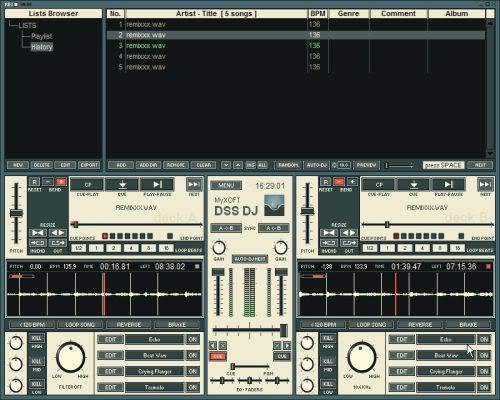Click Album column header
Image resolution: width=500 pixels, height=400 pixels.
(457, 14)
